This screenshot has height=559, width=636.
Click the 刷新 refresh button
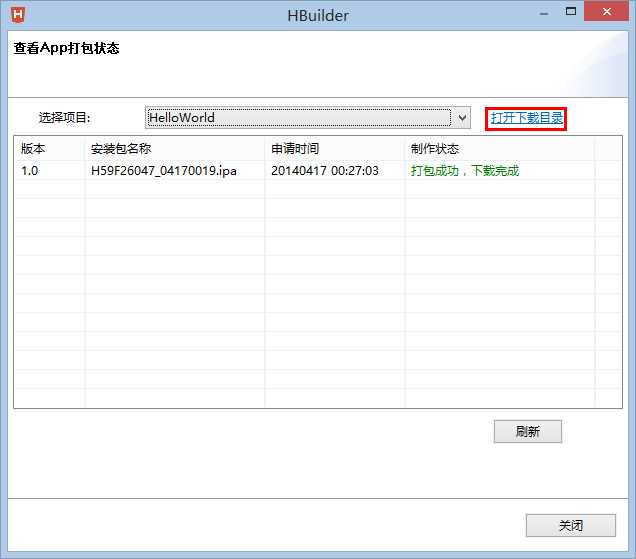528,431
